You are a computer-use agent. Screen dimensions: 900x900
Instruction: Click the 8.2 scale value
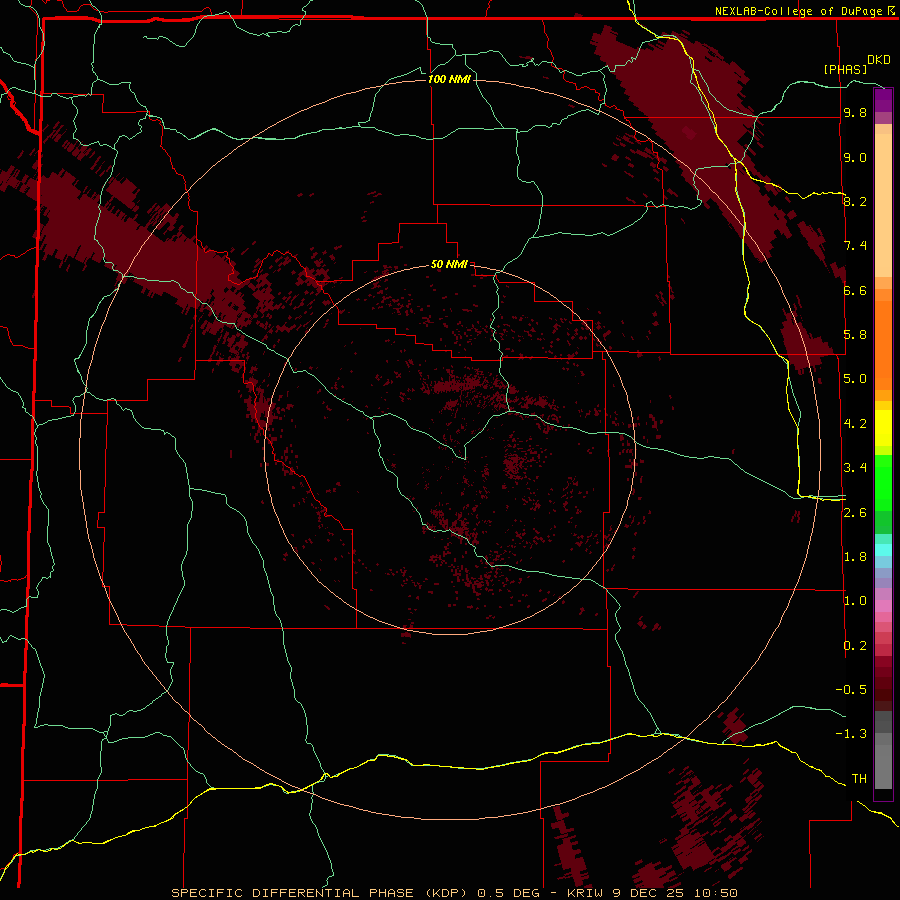(855, 201)
